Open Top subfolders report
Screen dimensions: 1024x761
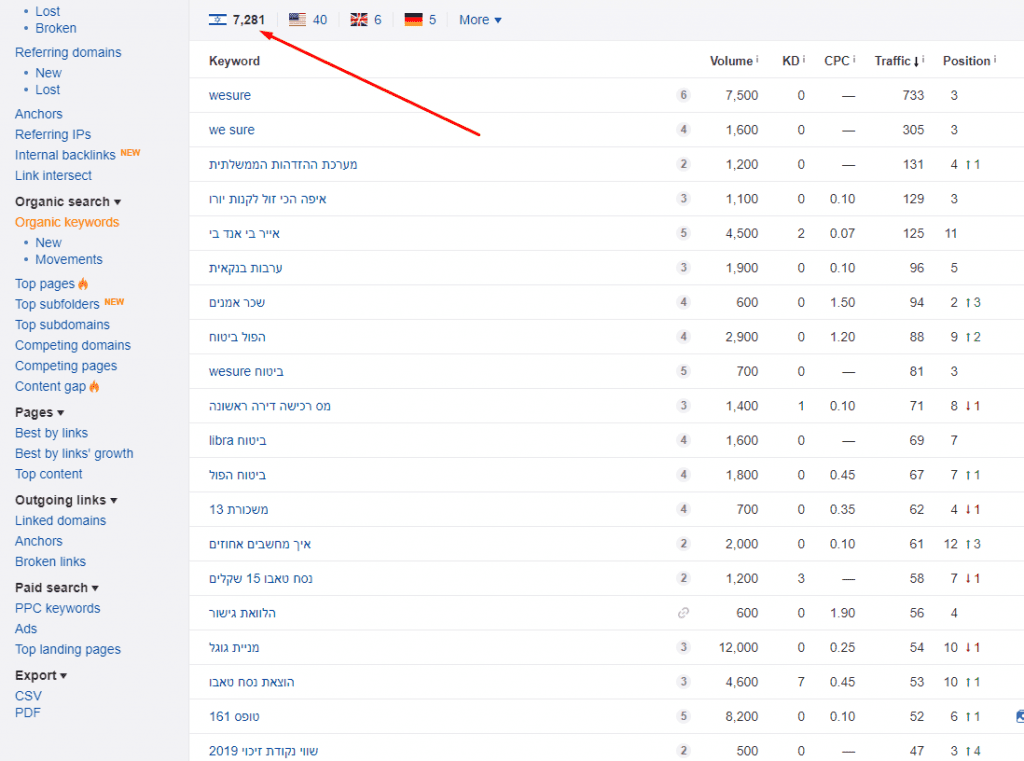coord(57,304)
